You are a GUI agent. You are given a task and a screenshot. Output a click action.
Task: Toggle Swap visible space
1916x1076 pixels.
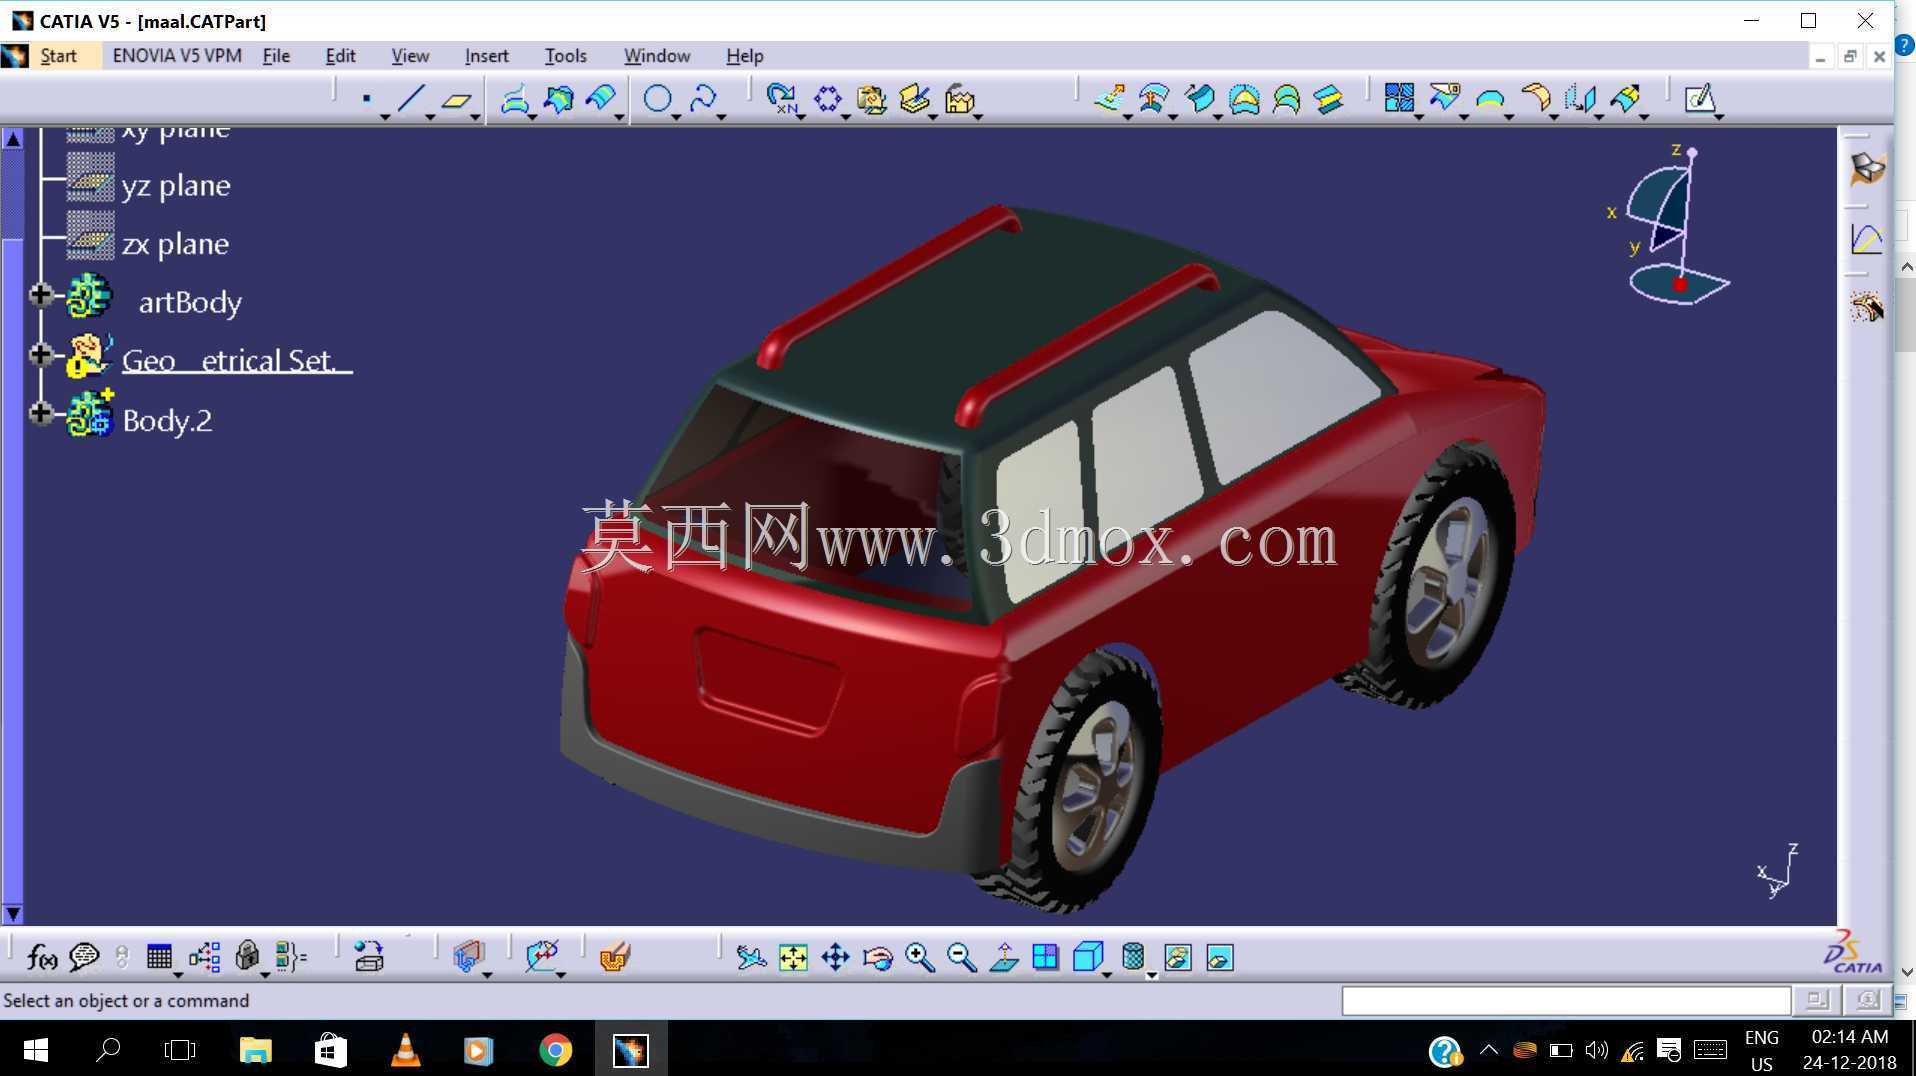click(x=1220, y=957)
